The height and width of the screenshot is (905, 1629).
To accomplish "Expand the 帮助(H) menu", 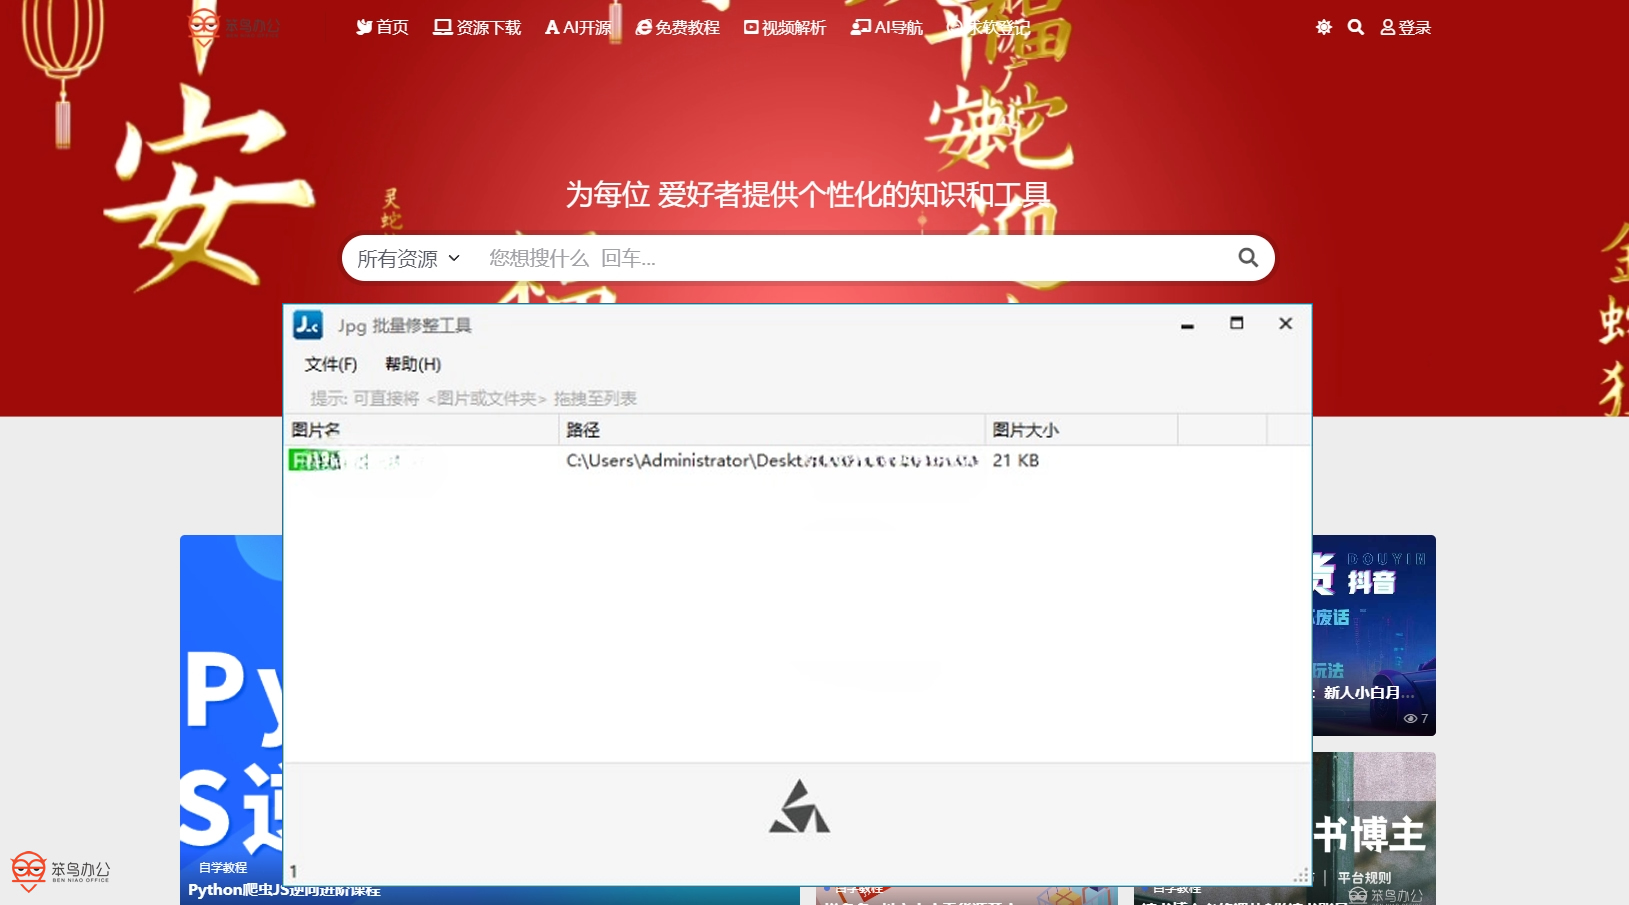I will click(x=411, y=364).
